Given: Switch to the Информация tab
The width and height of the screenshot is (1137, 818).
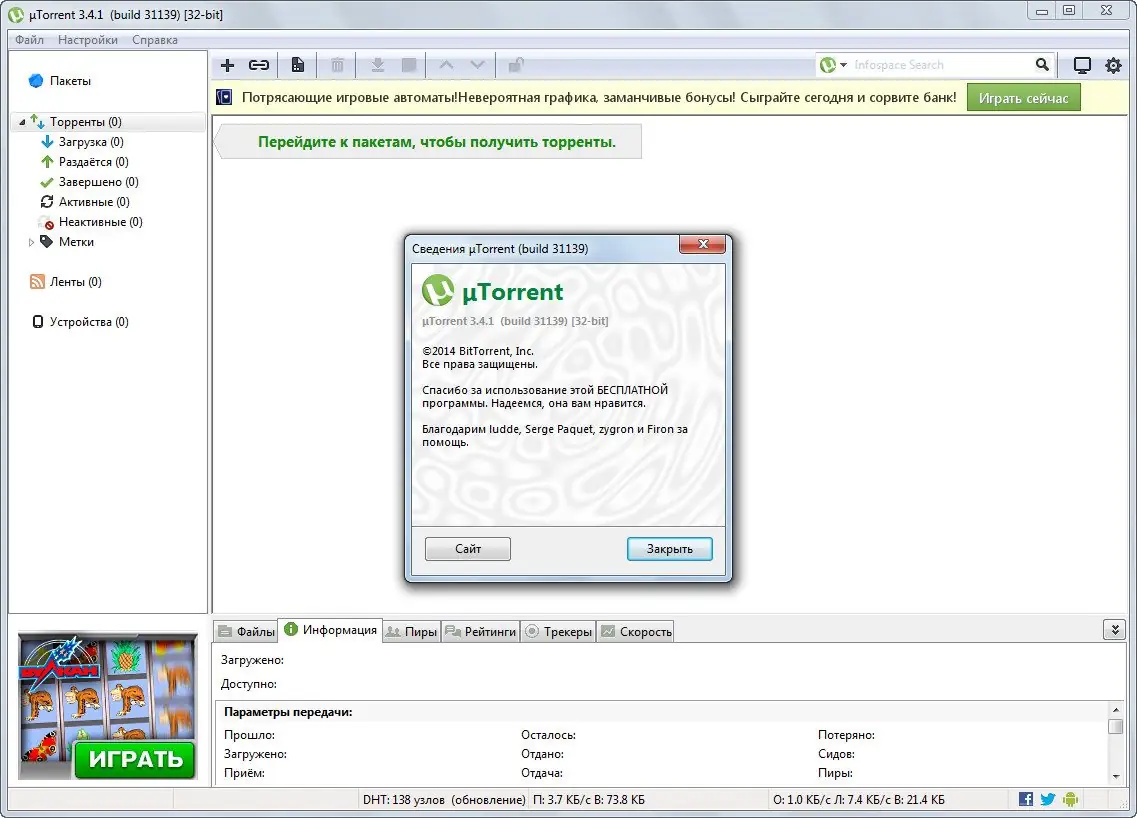Looking at the screenshot, I should click(x=331, y=629).
